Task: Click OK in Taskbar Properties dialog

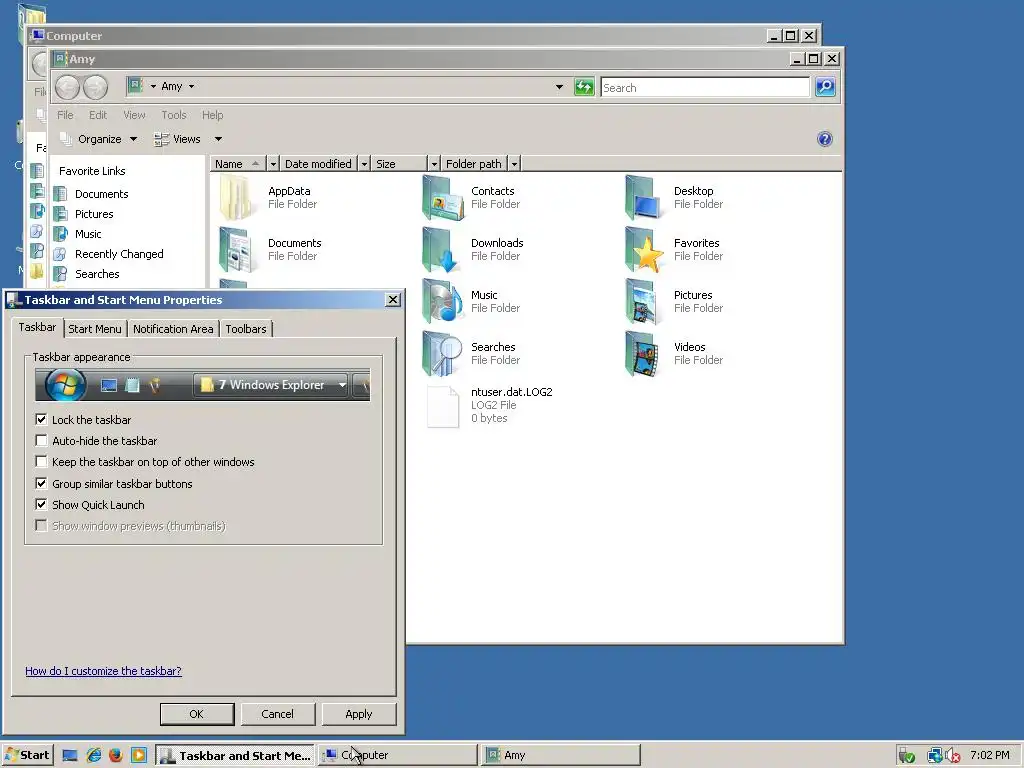Action: [x=197, y=714]
